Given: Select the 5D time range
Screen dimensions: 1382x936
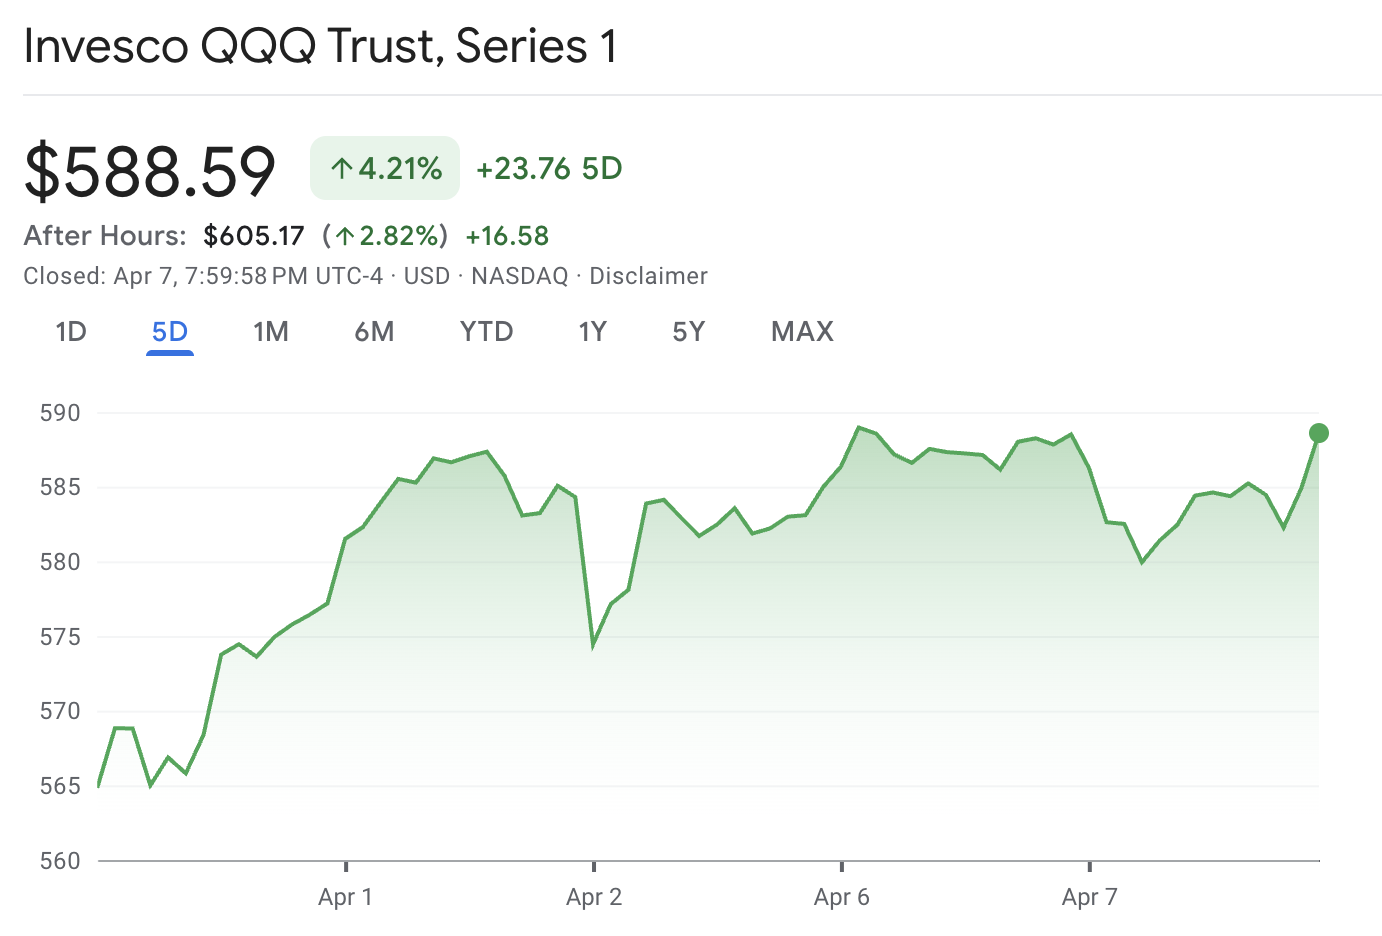Looking at the screenshot, I should pos(168,331).
